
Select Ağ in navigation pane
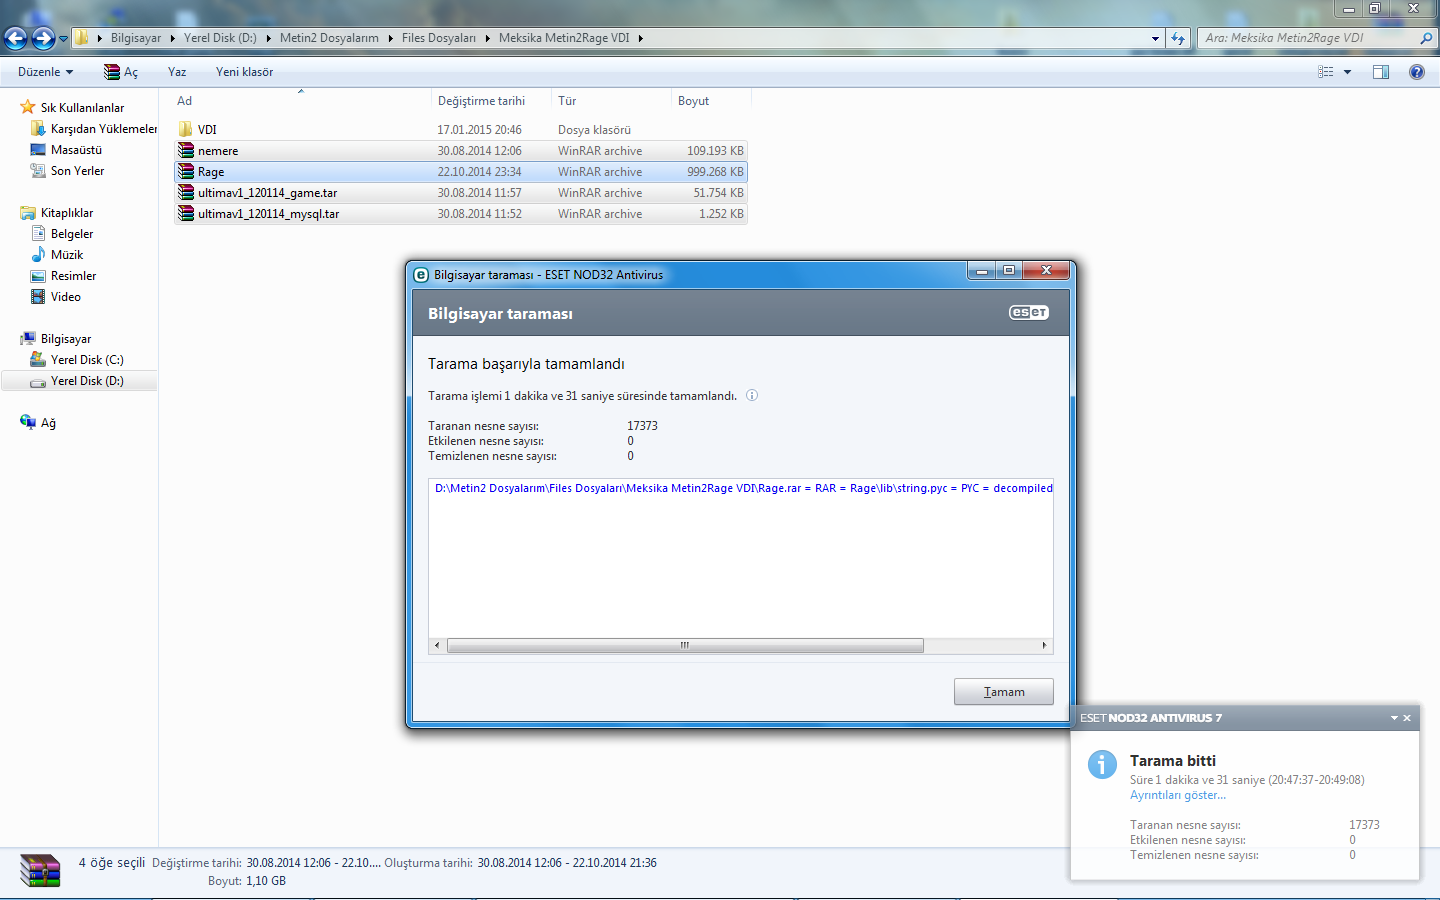(x=48, y=423)
